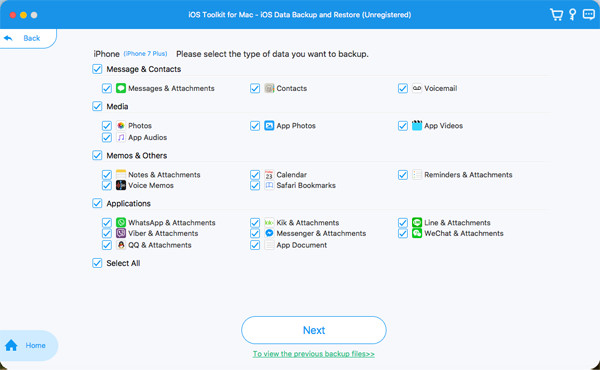Viewport: 600px width, 370px height.
Task: Click the Calendar 23 icon
Action: 269,174
